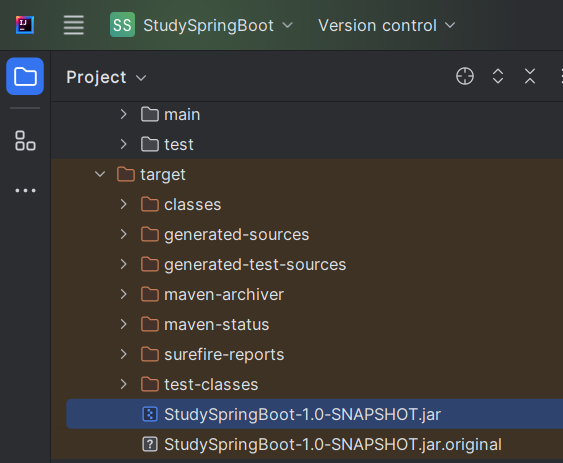Expand the main folder chevron

coord(124,114)
